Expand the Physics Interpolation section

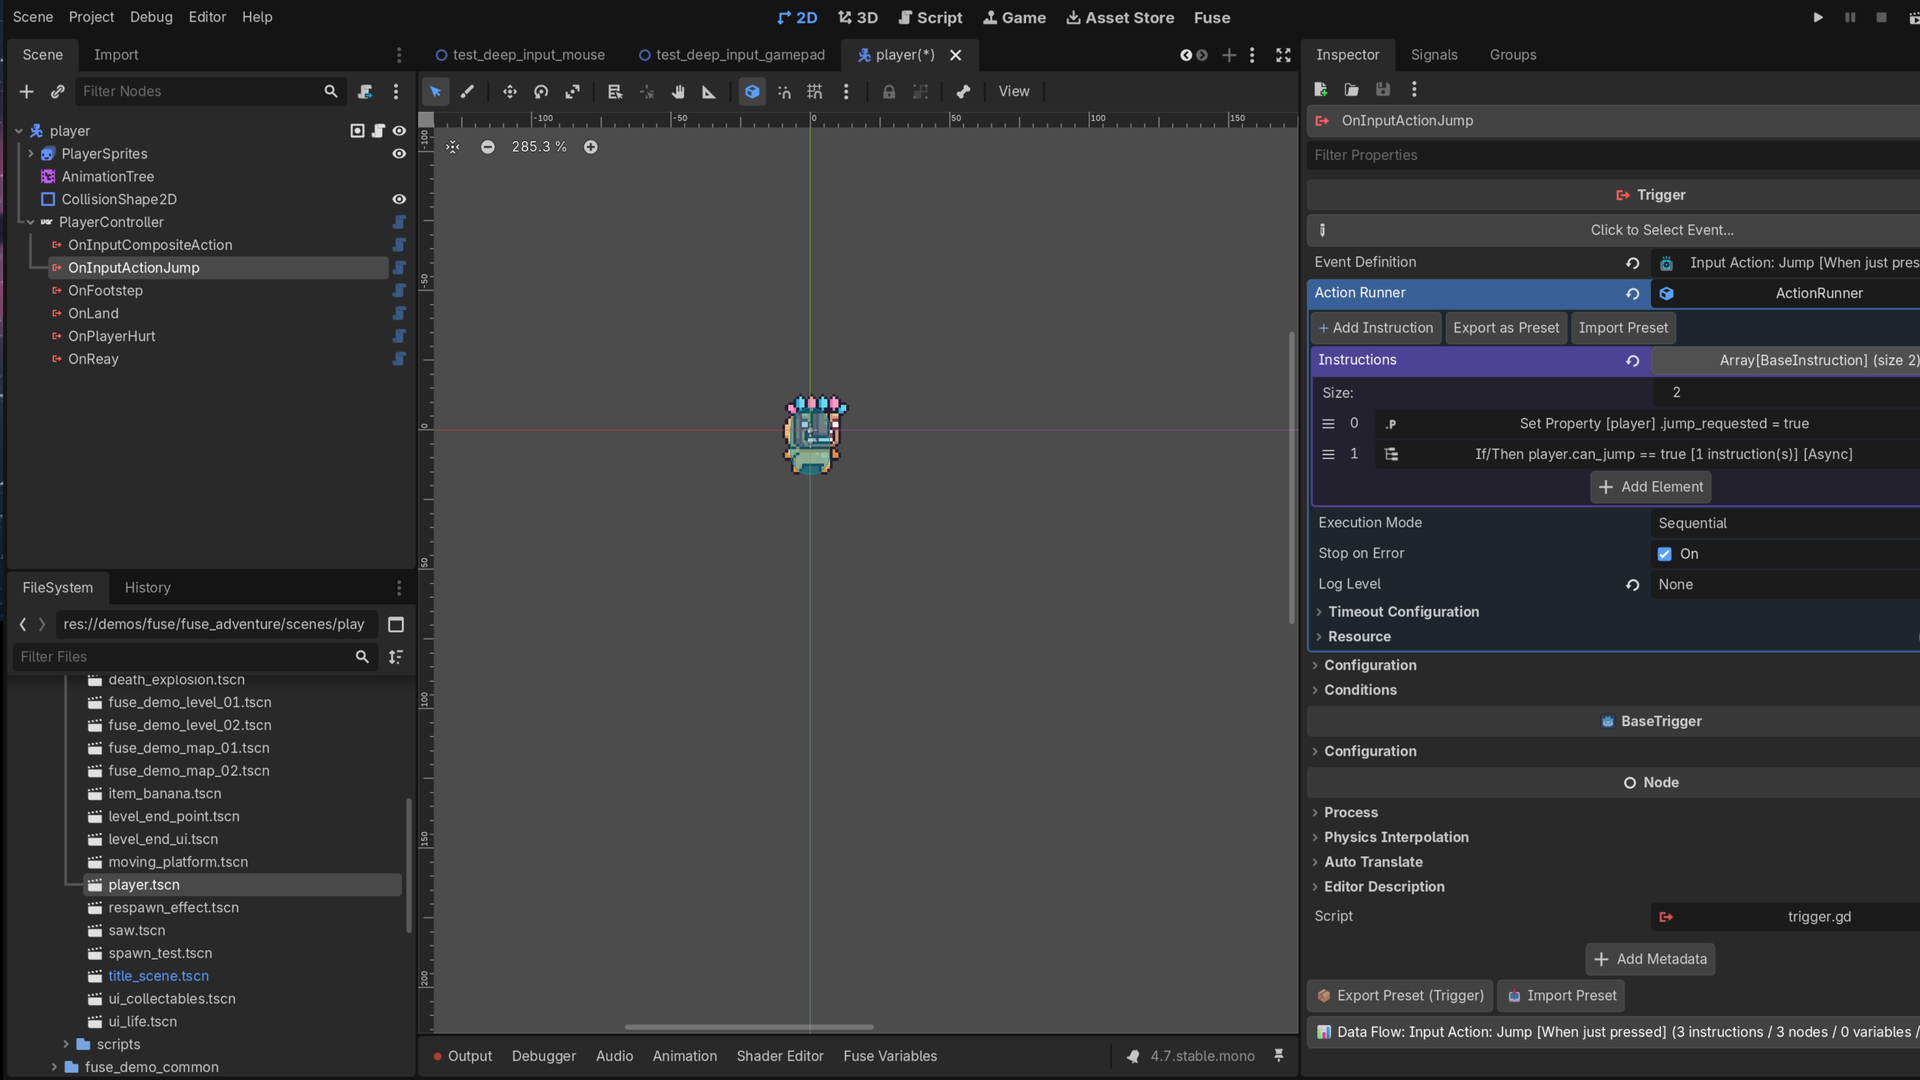point(1396,837)
